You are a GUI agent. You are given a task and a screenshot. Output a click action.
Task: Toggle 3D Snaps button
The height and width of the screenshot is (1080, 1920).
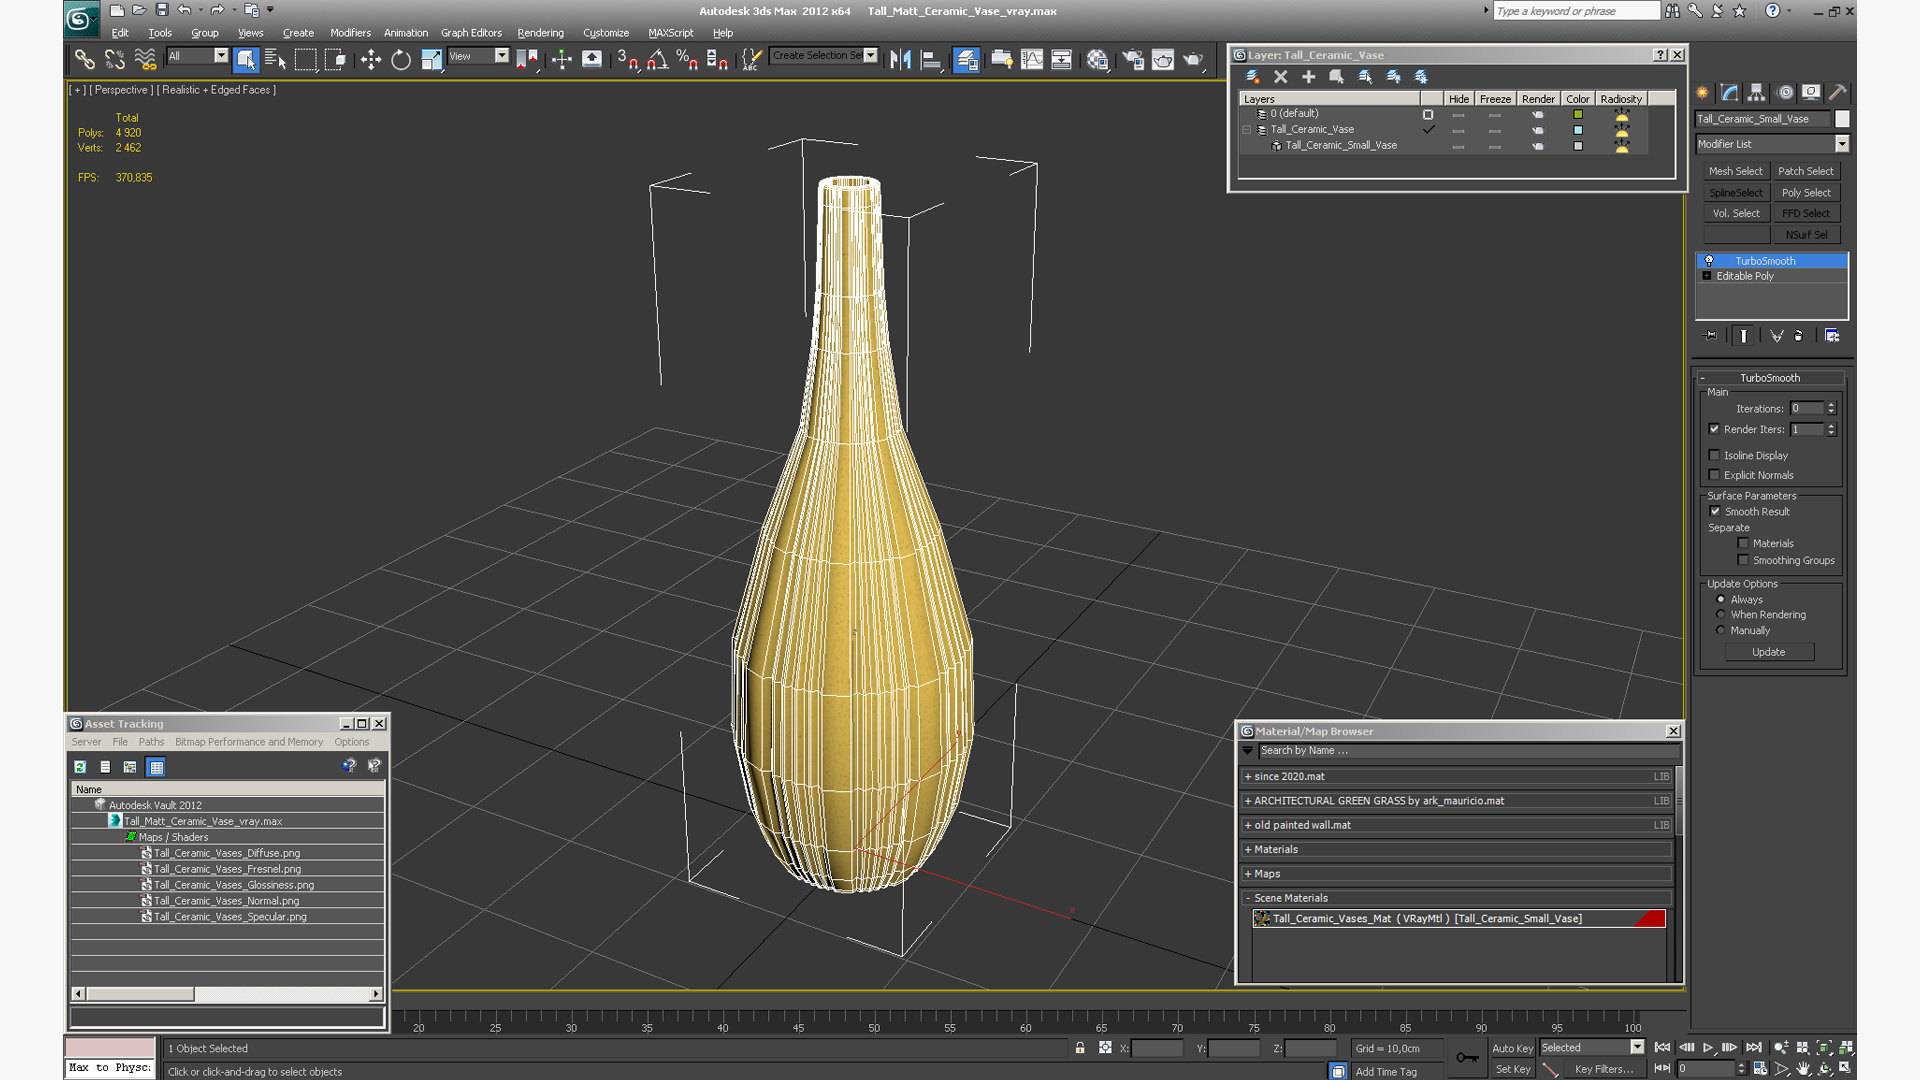pos(627,60)
